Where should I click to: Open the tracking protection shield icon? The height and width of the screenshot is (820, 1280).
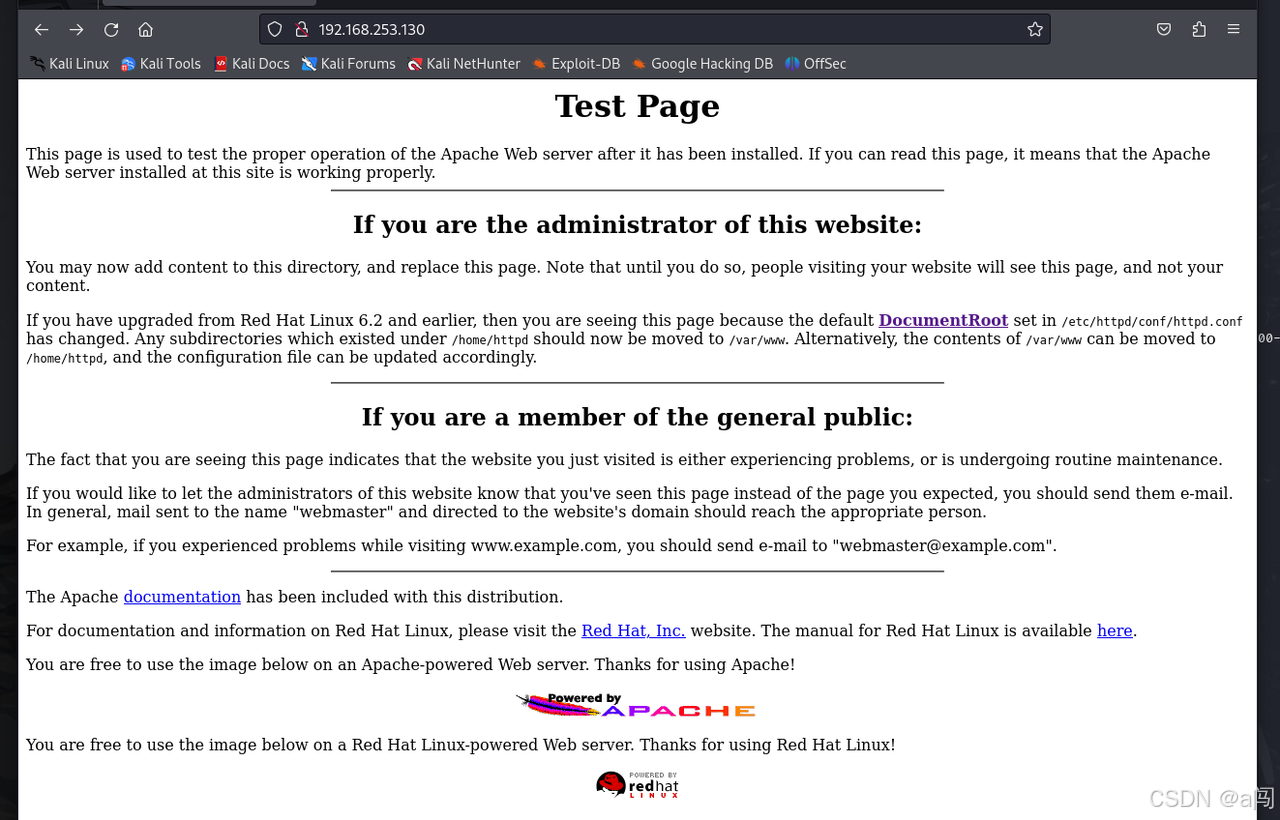[275, 29]
